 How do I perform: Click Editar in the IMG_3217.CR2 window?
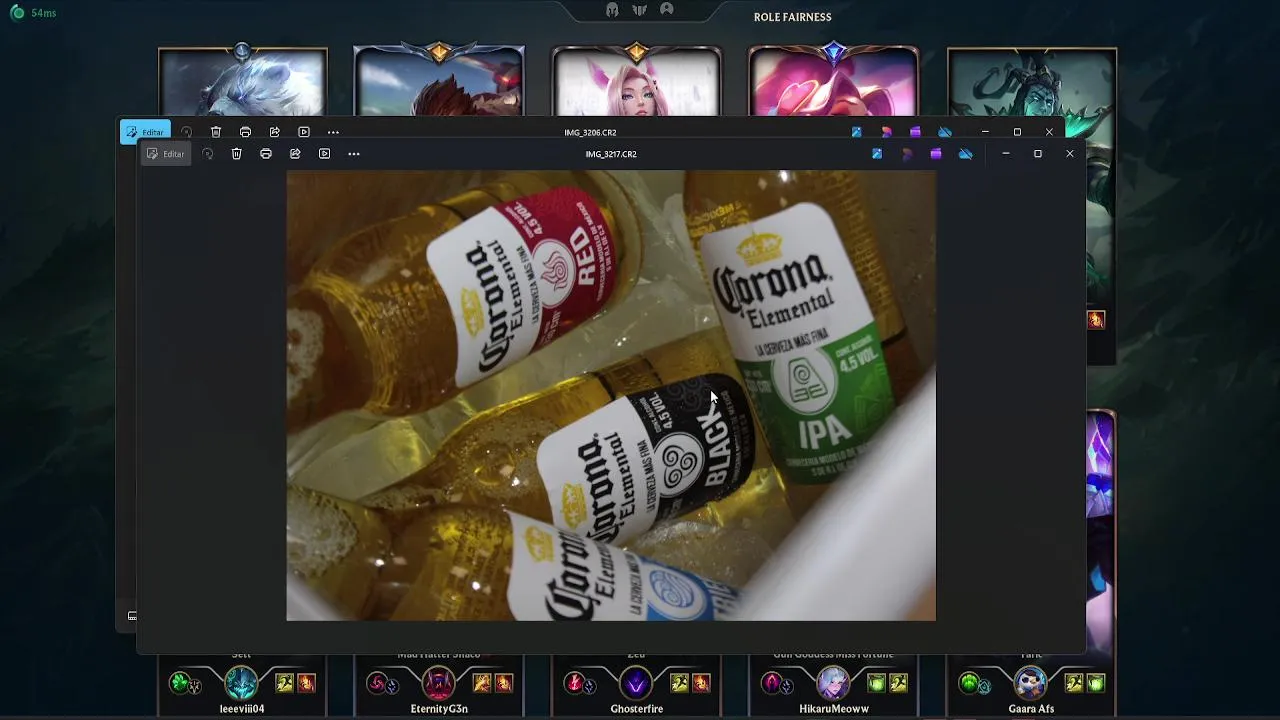point(166,154)
